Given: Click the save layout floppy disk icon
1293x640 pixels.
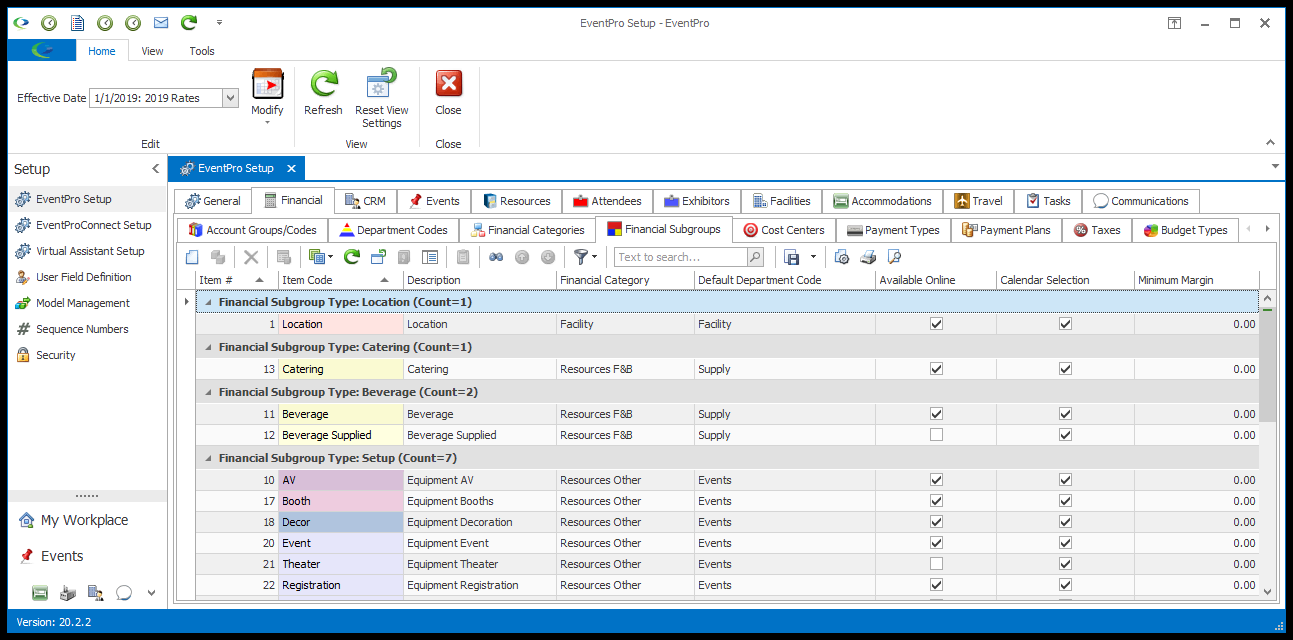Looking at the screenshot, I should pyautogui.click(x=792, y=257).
